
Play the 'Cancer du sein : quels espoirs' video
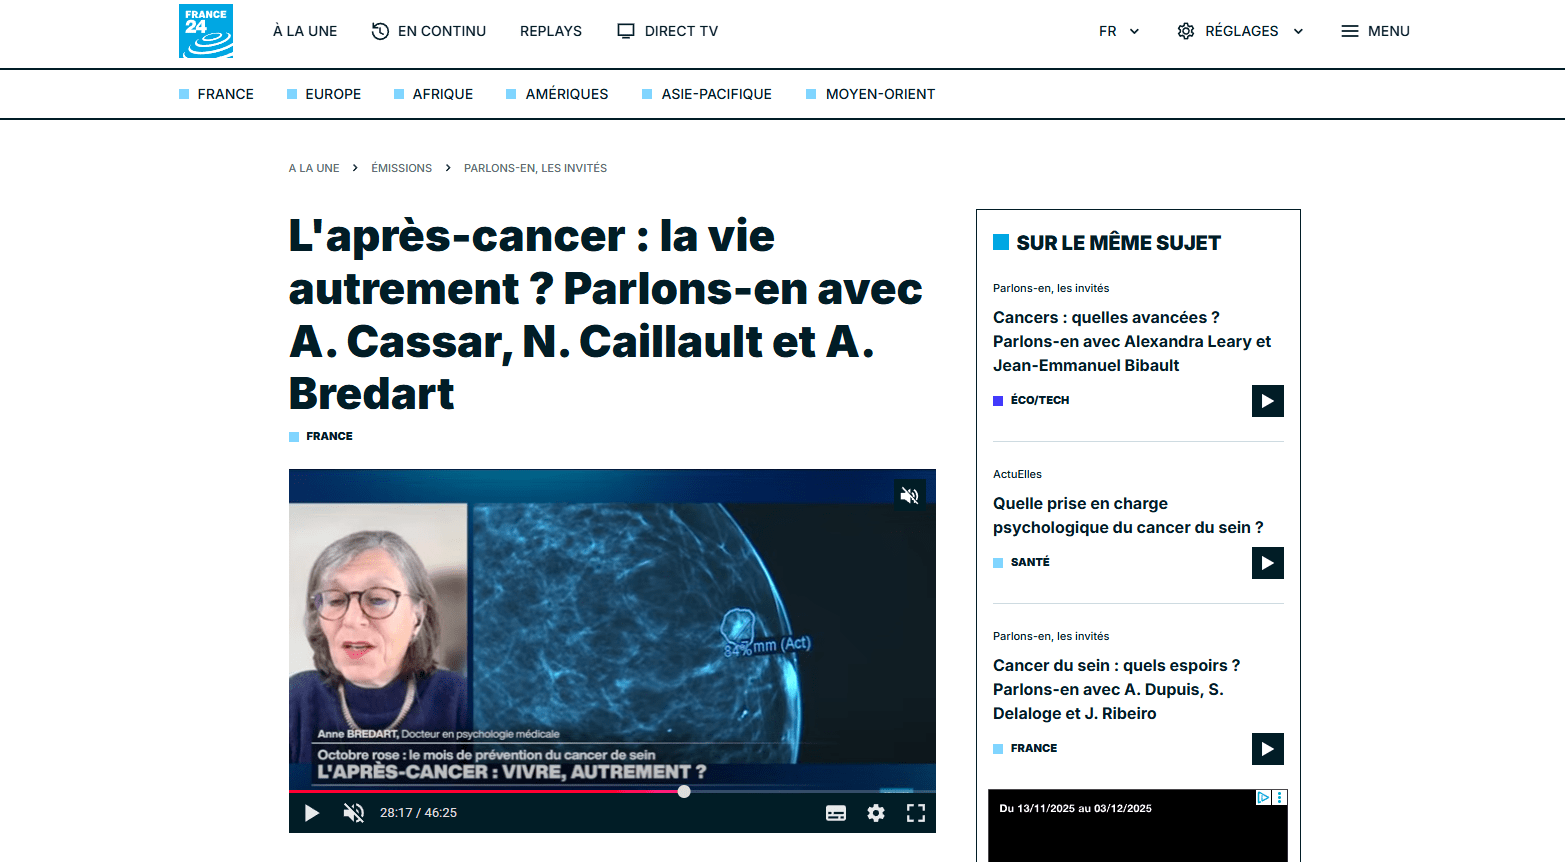pyautogui.click(x=1267, y=749)
